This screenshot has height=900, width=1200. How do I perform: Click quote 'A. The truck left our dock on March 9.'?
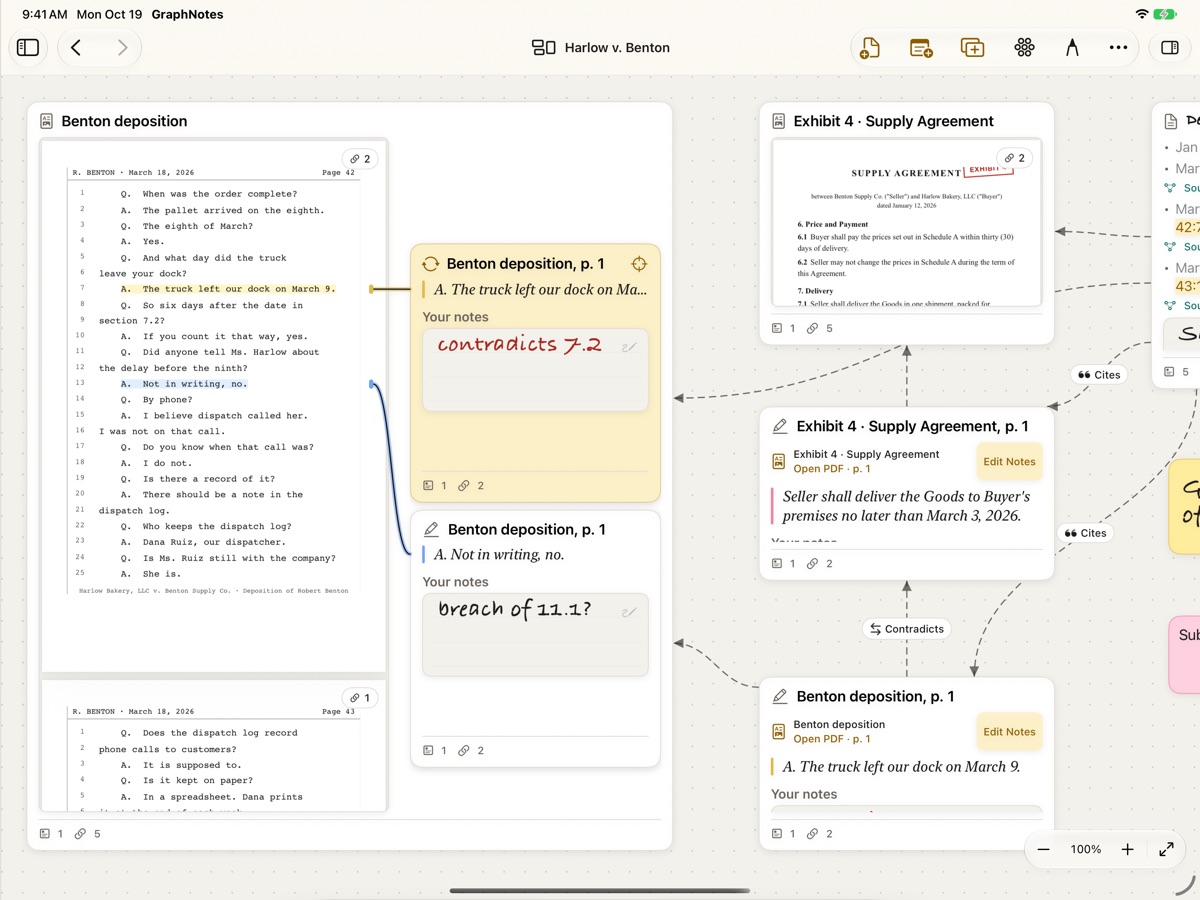902,767
